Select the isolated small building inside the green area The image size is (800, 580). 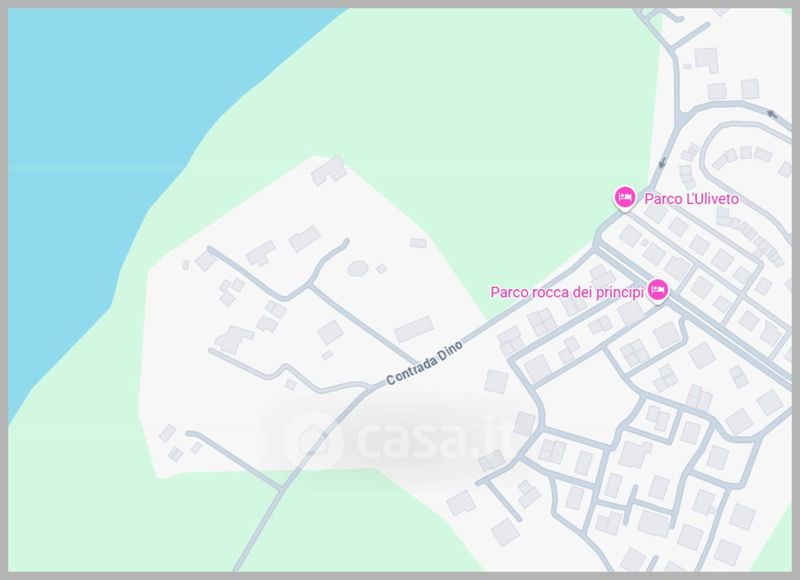pyautogui.click(x=418, y=243)
